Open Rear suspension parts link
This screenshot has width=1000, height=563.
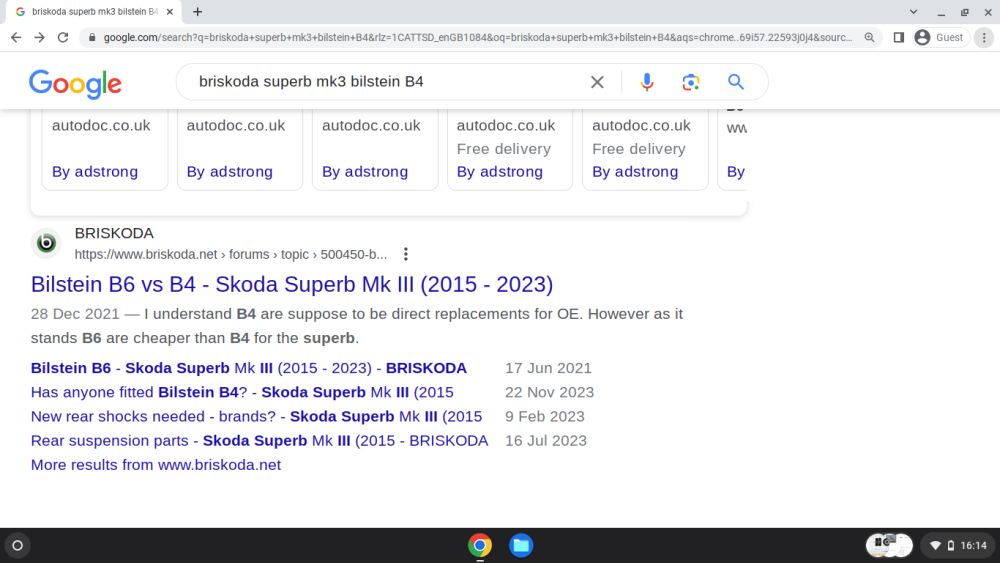260,441
